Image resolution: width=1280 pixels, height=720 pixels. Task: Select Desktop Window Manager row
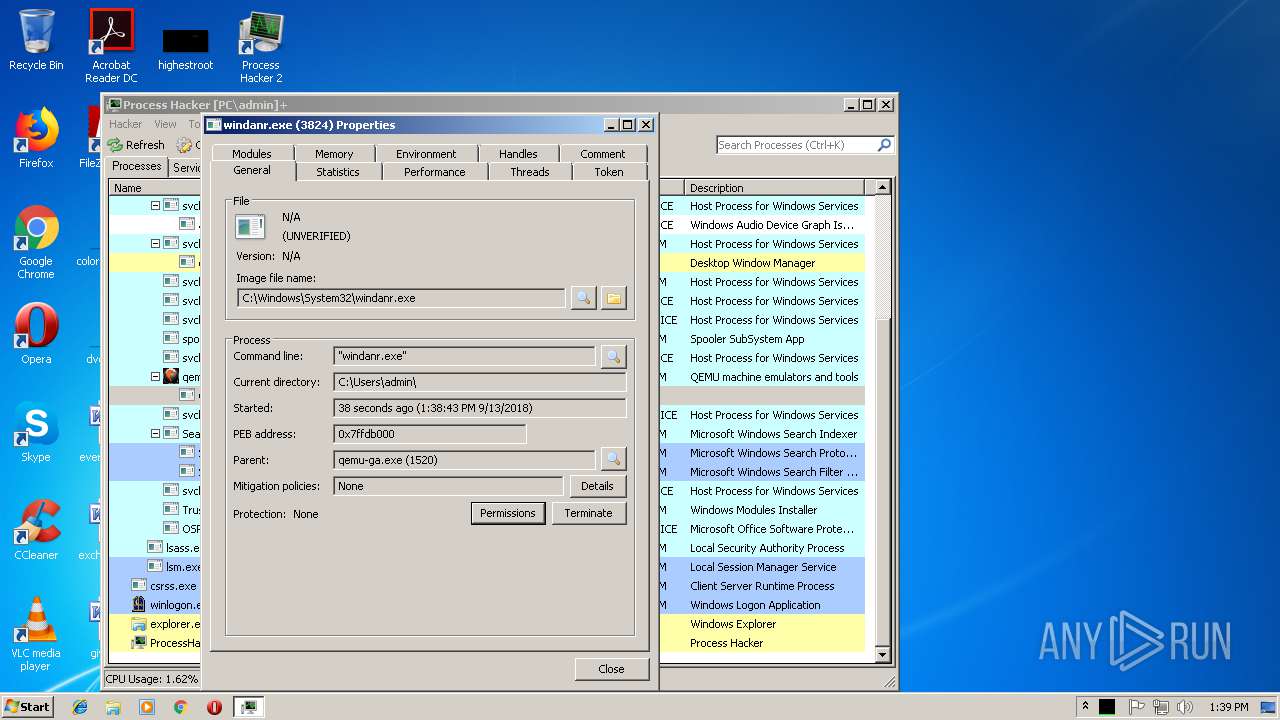[x=752, y=263]
